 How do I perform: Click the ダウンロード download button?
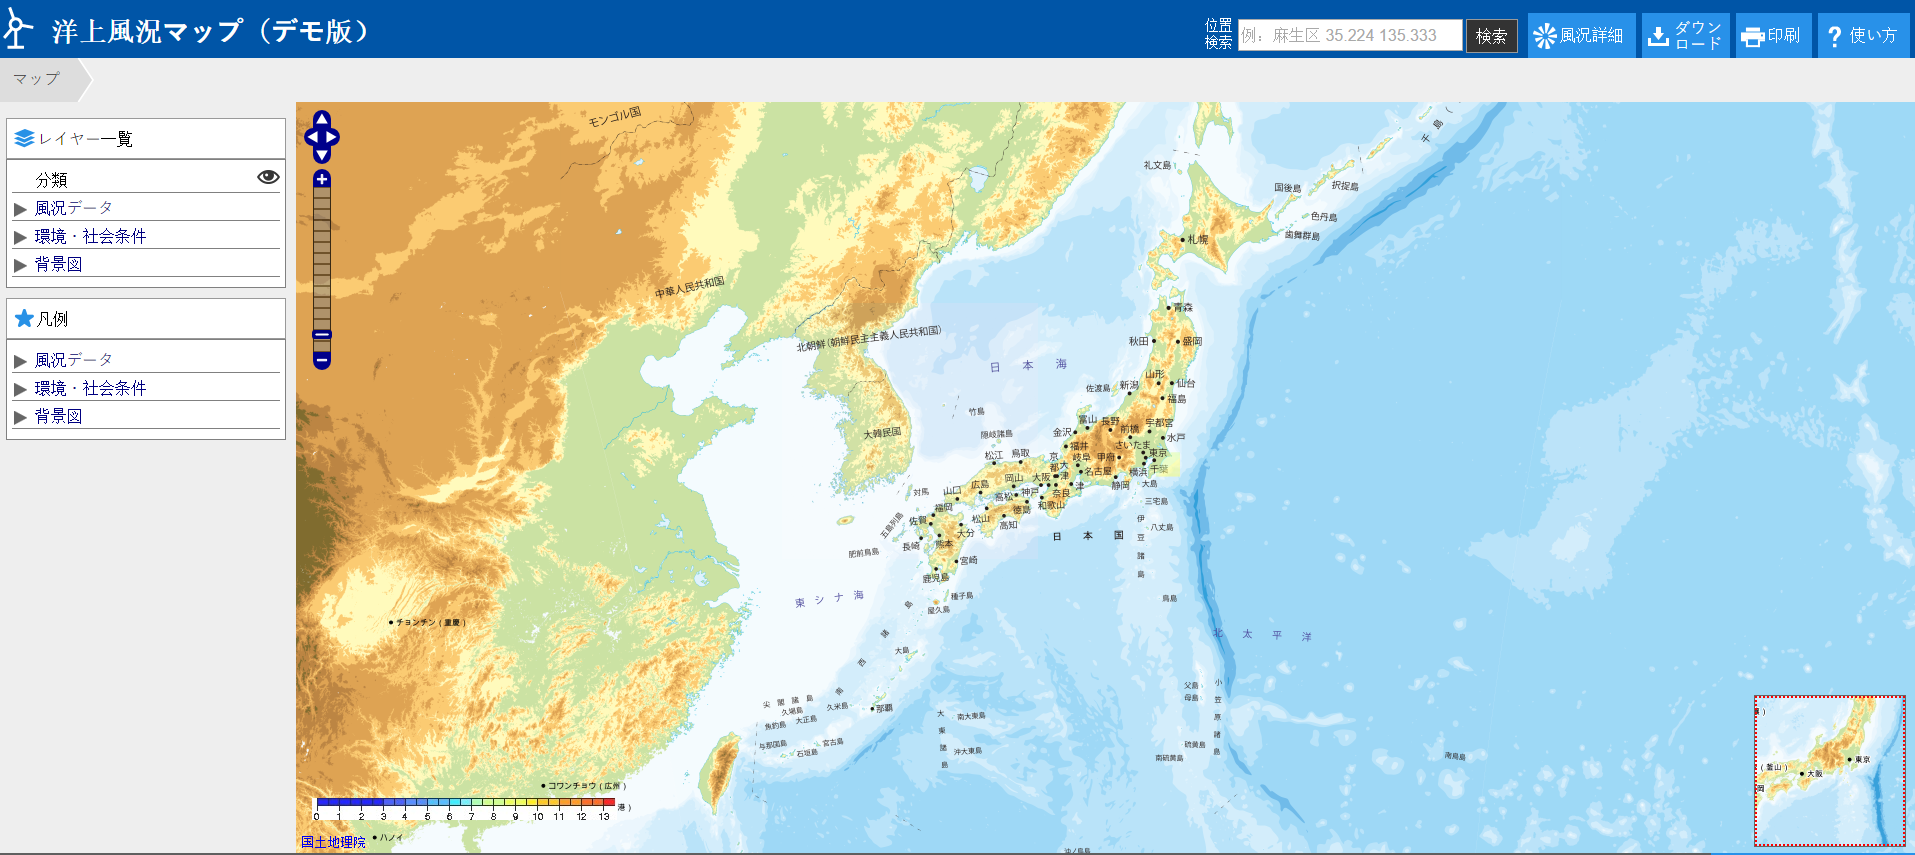(x=1685, y=36)
